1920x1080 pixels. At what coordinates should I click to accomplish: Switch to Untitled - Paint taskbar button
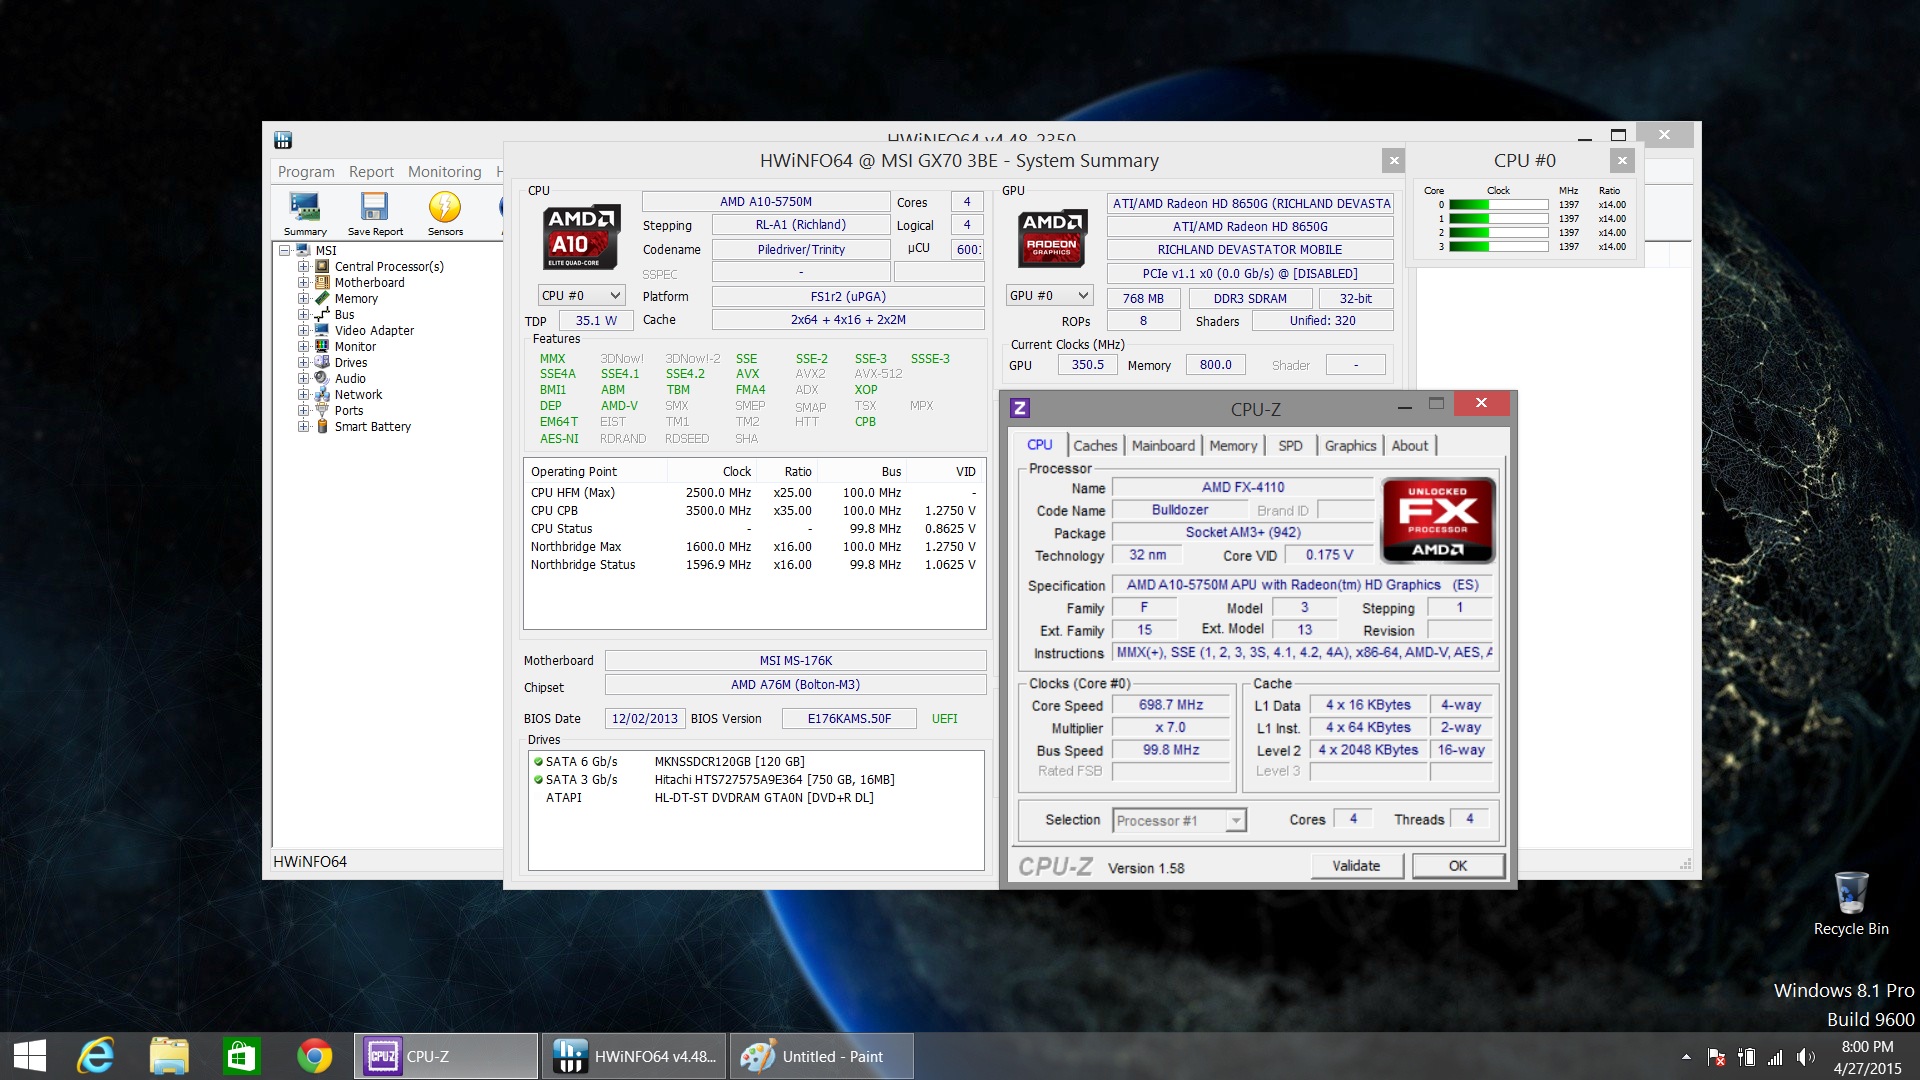click(821, 1056)
